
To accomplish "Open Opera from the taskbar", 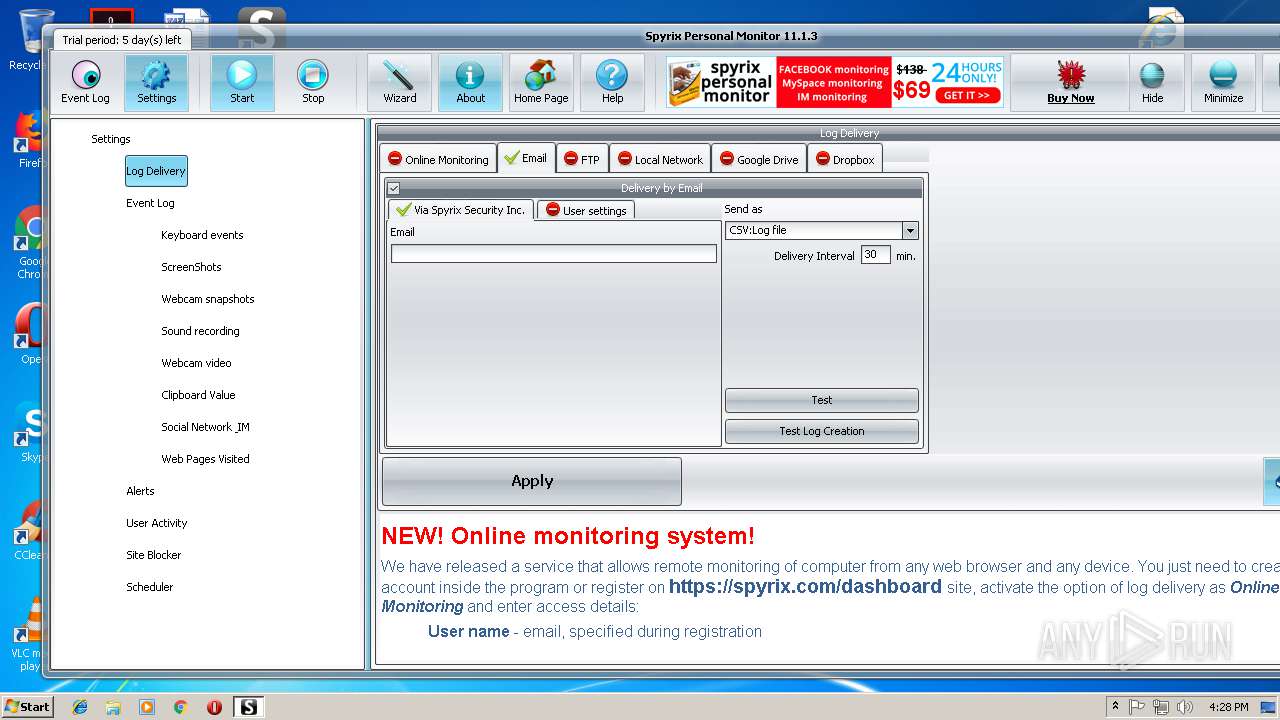I will point(214,707).
